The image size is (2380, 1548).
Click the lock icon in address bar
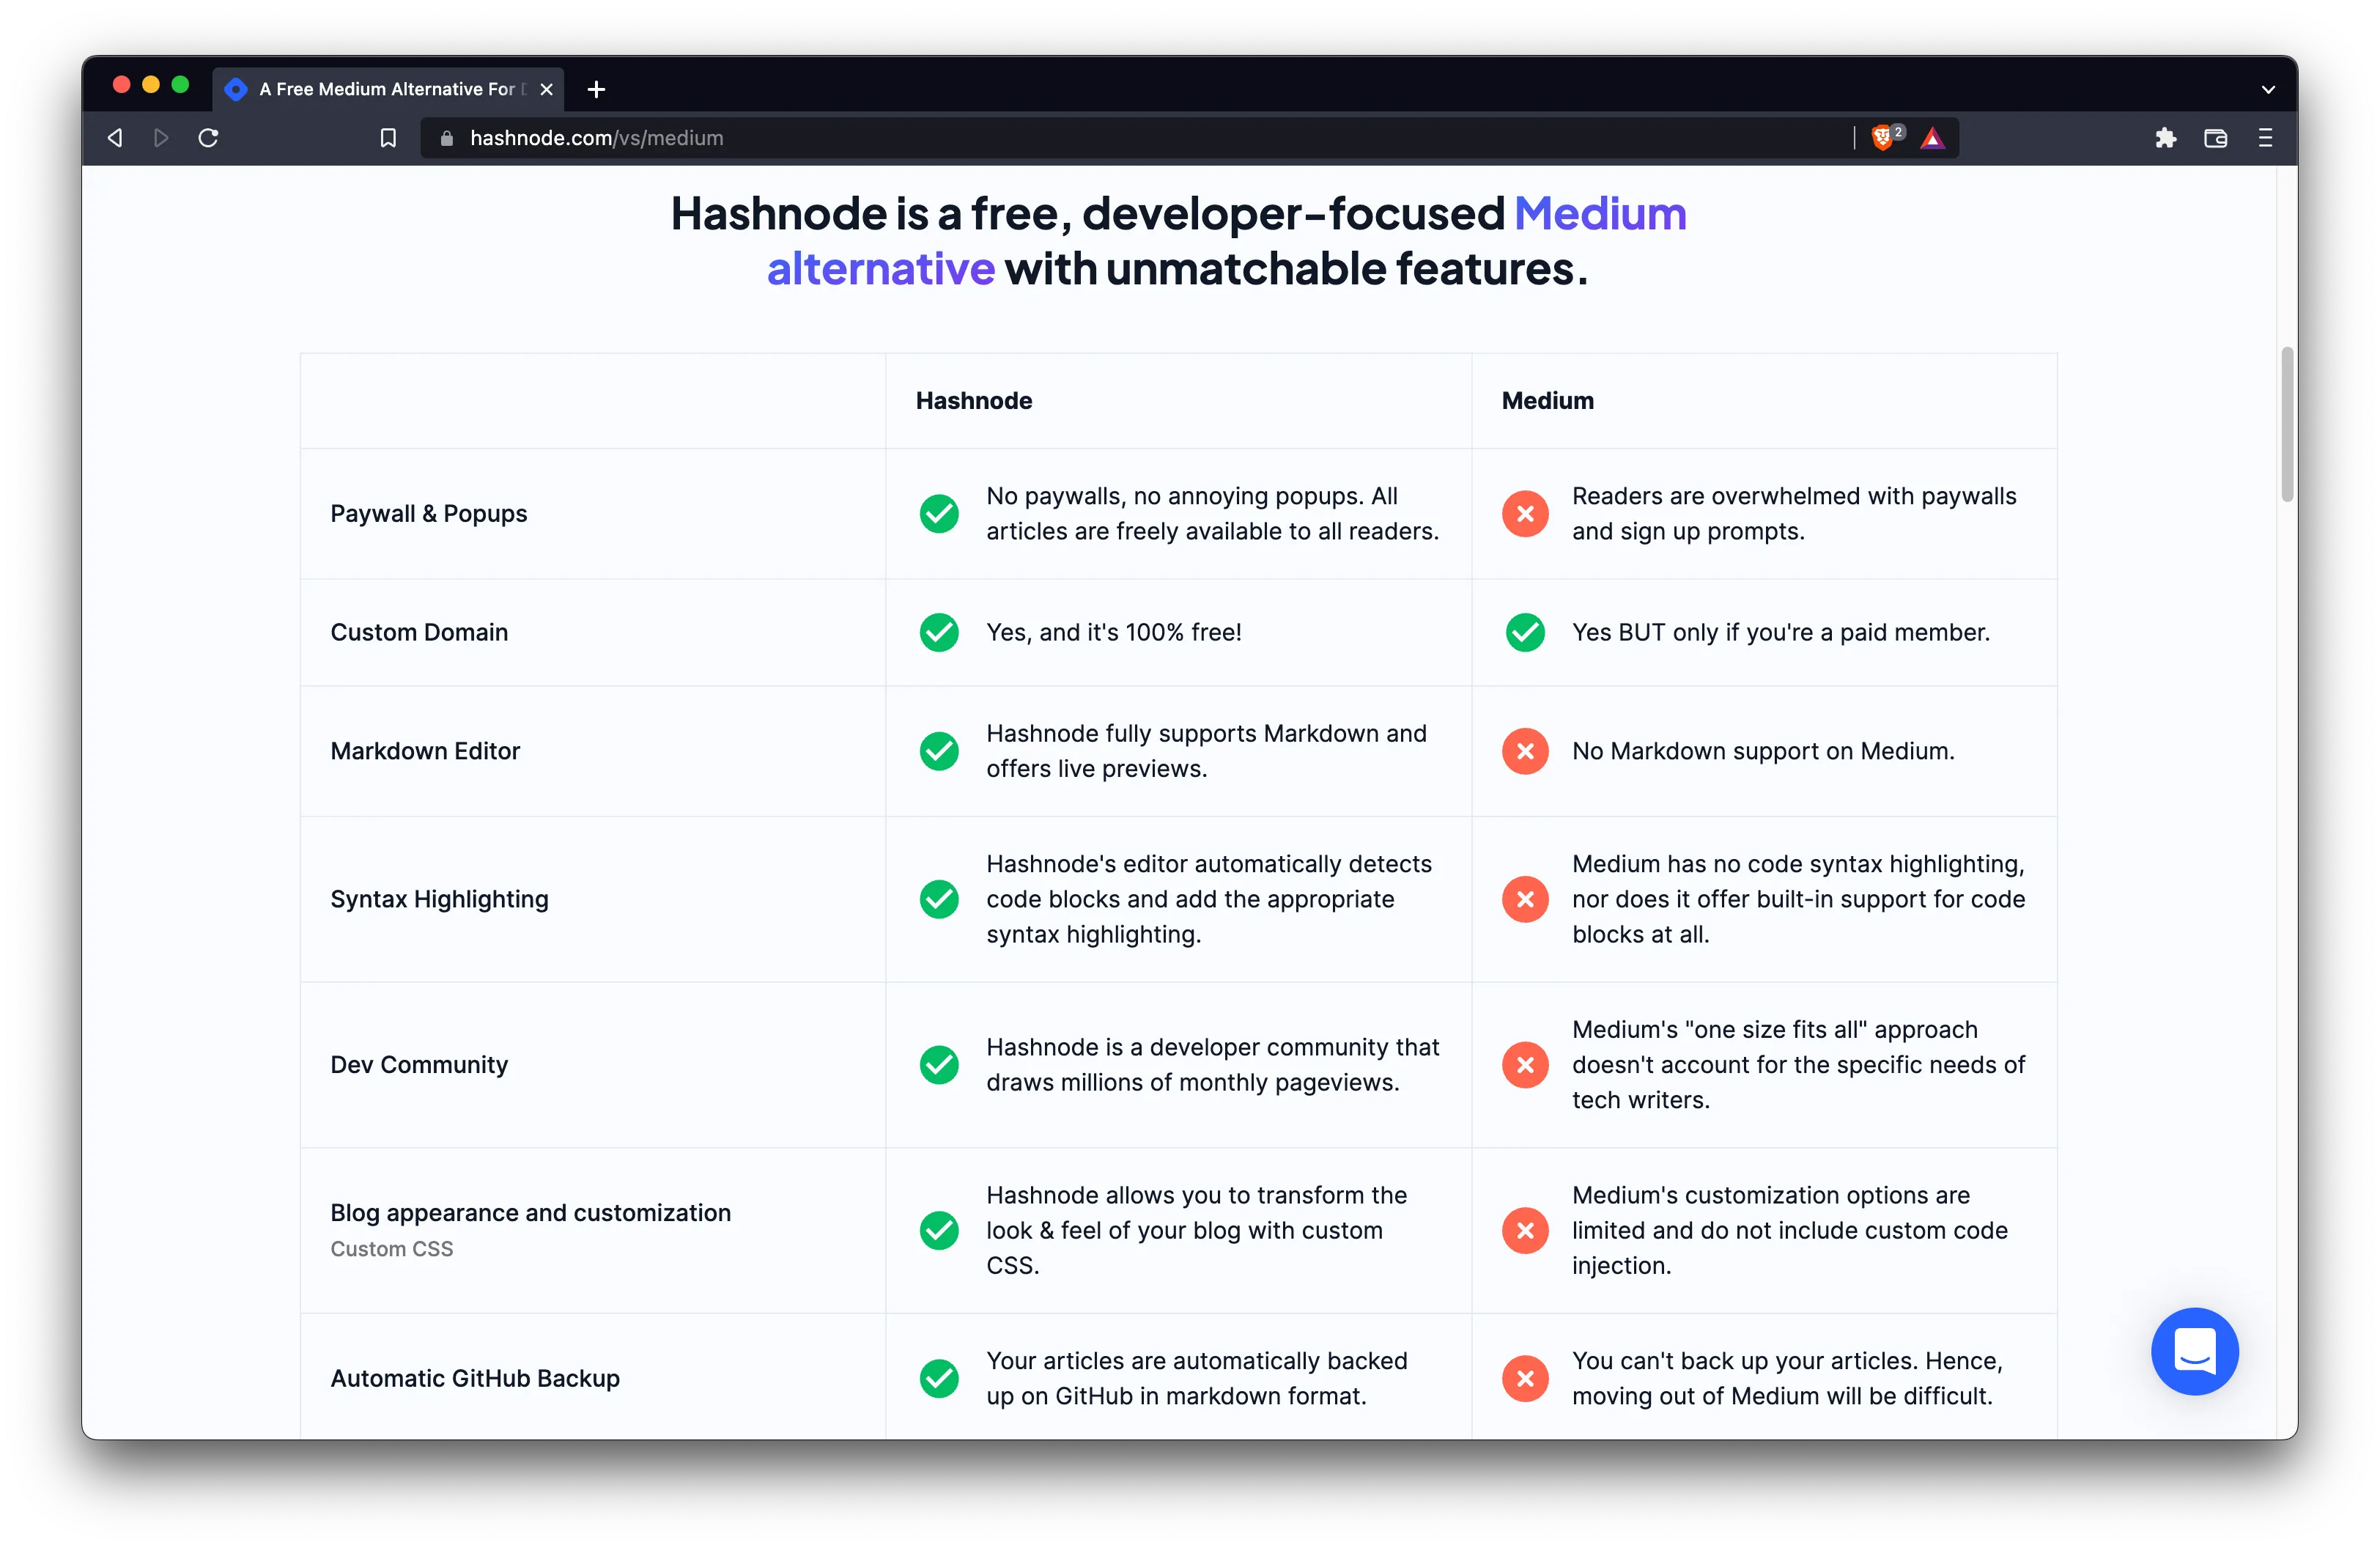click(x=447, y=138)
